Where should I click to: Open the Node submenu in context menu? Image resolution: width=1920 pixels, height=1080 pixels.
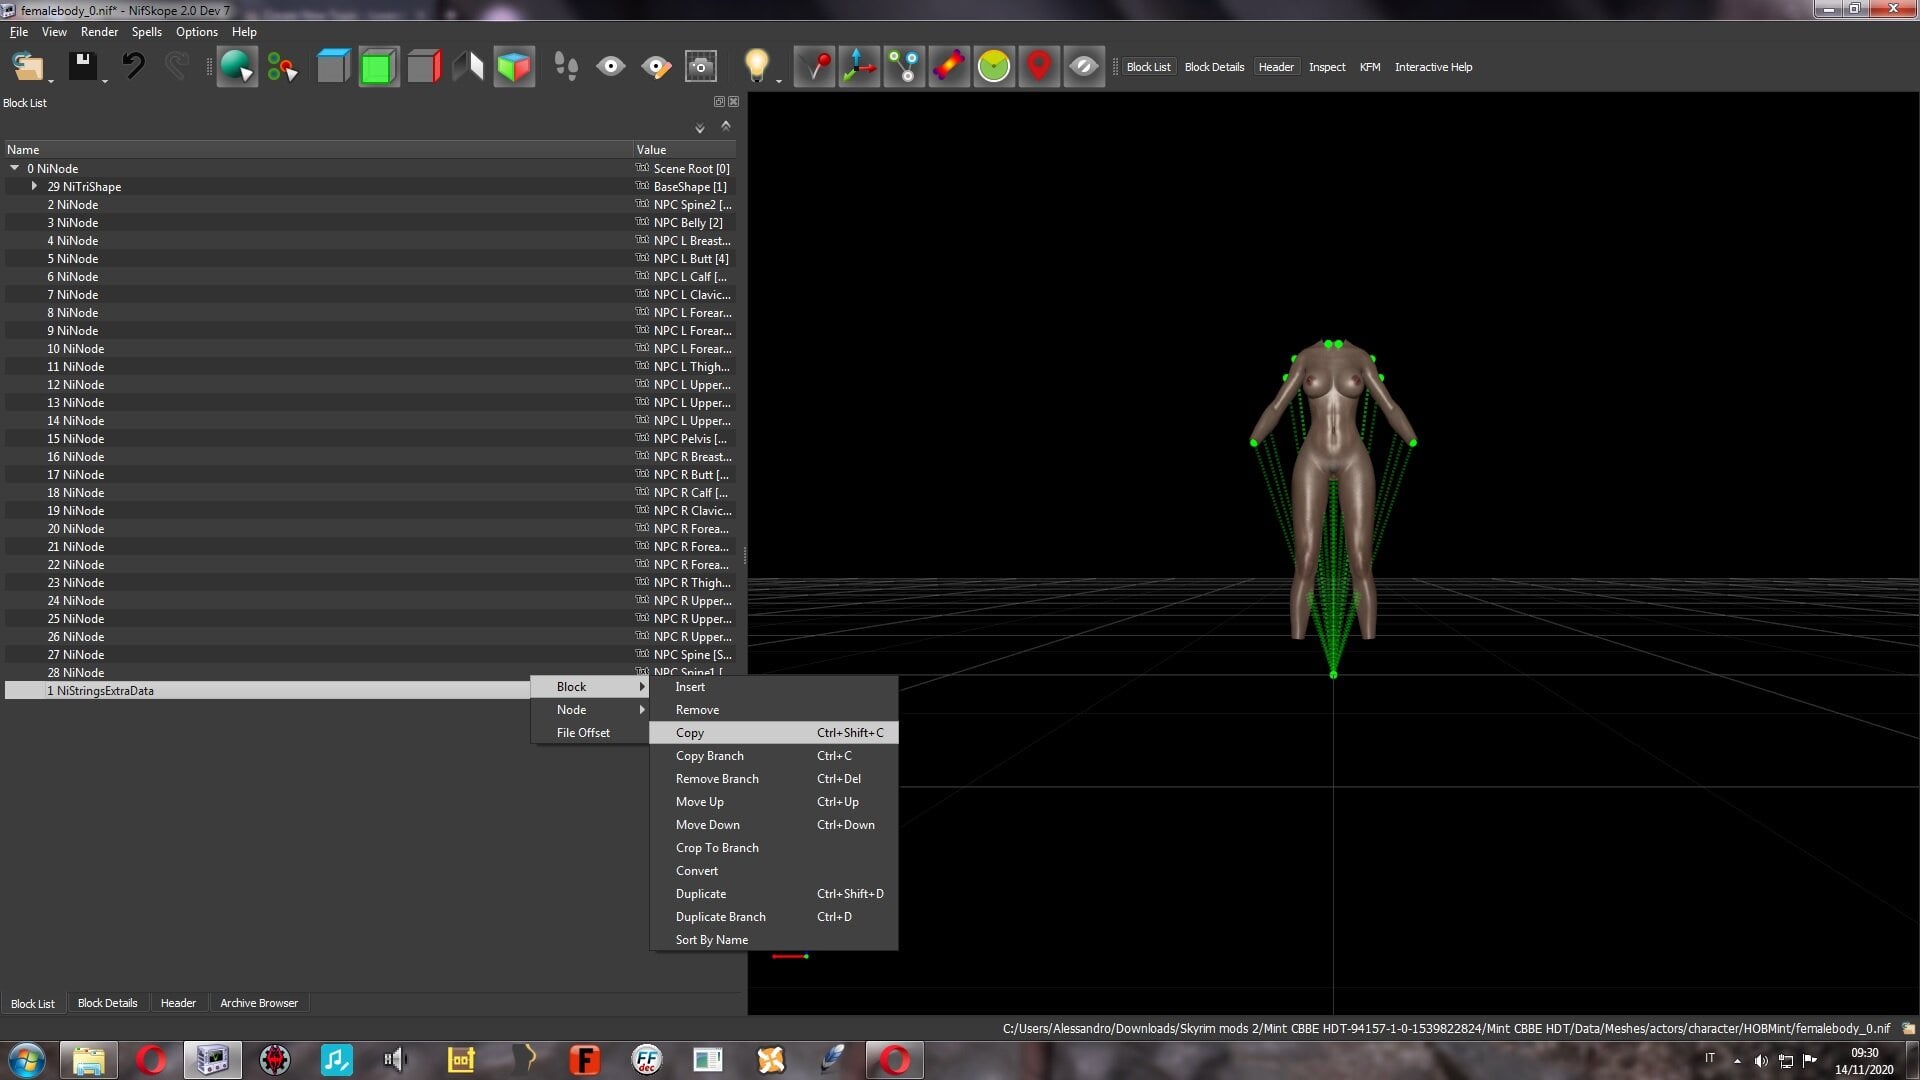(x=590, y=710)
